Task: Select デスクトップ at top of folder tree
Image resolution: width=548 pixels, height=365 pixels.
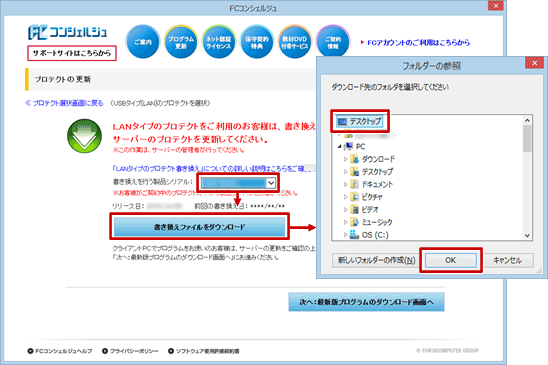Action: (359, 121)
